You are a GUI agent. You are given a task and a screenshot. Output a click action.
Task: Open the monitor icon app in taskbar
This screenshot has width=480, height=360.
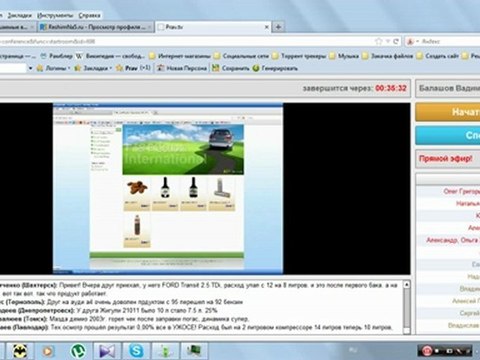click(194, 351)
